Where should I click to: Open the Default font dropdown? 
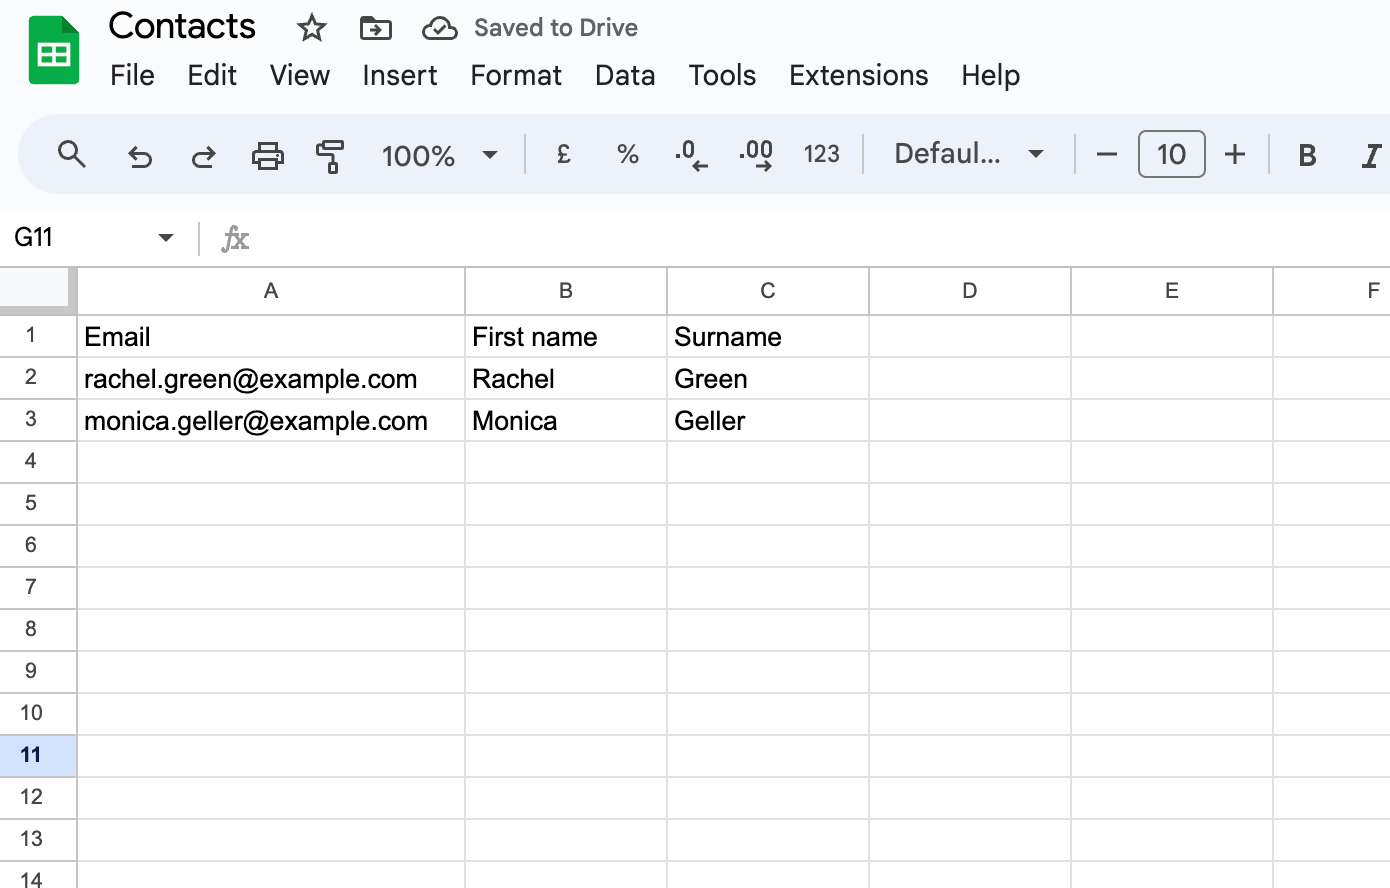969,154
